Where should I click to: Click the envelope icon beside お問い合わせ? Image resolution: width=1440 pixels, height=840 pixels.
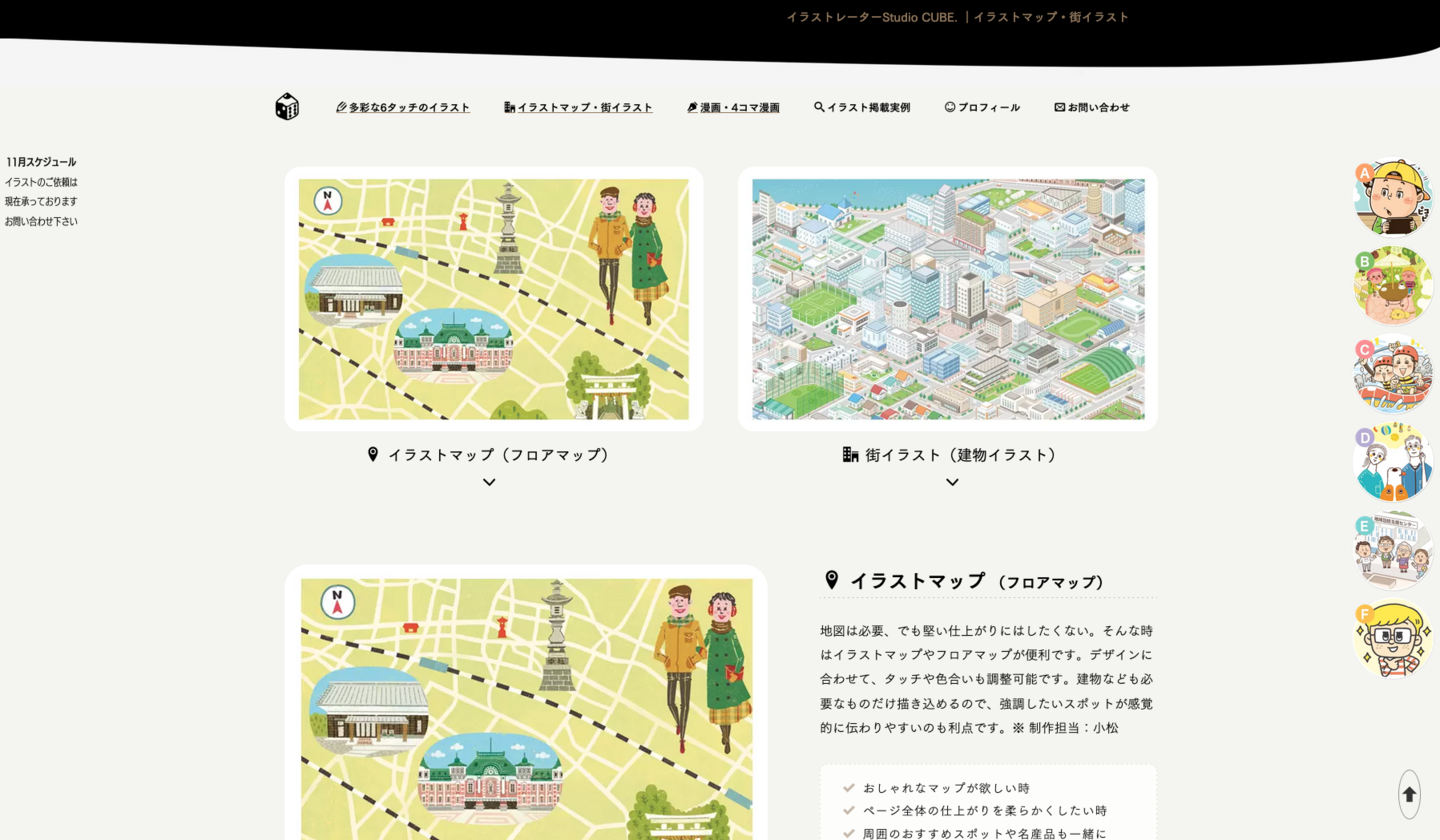(1058, 106)
